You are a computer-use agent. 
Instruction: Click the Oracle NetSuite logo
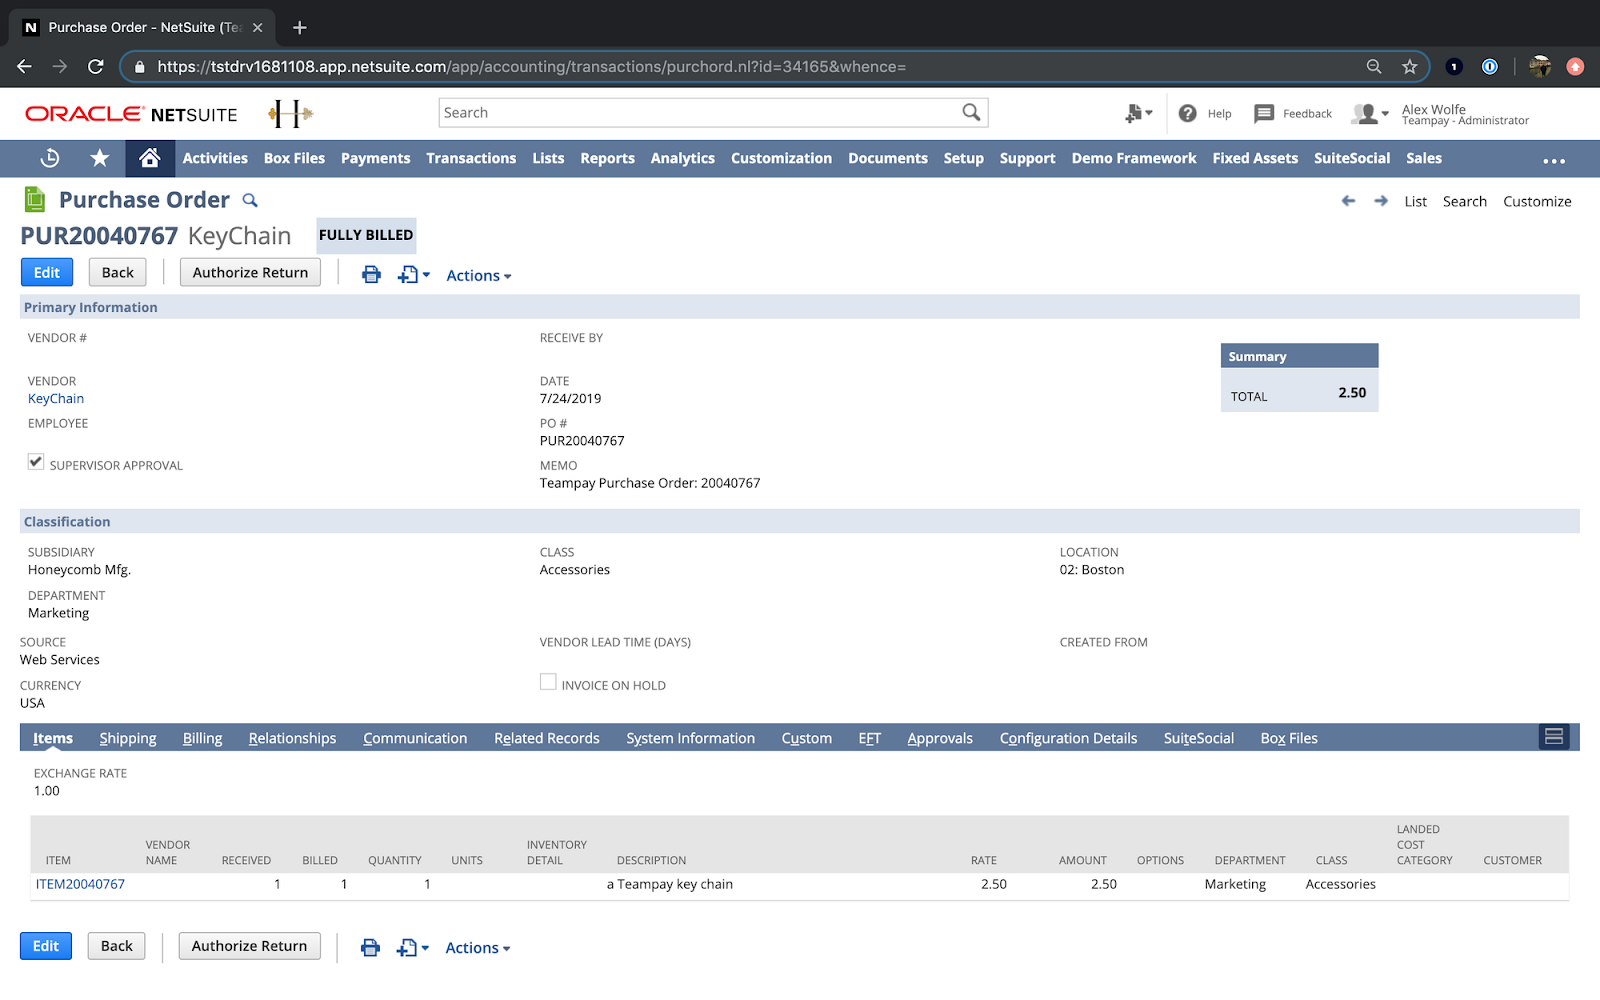[x=131, y=114]
